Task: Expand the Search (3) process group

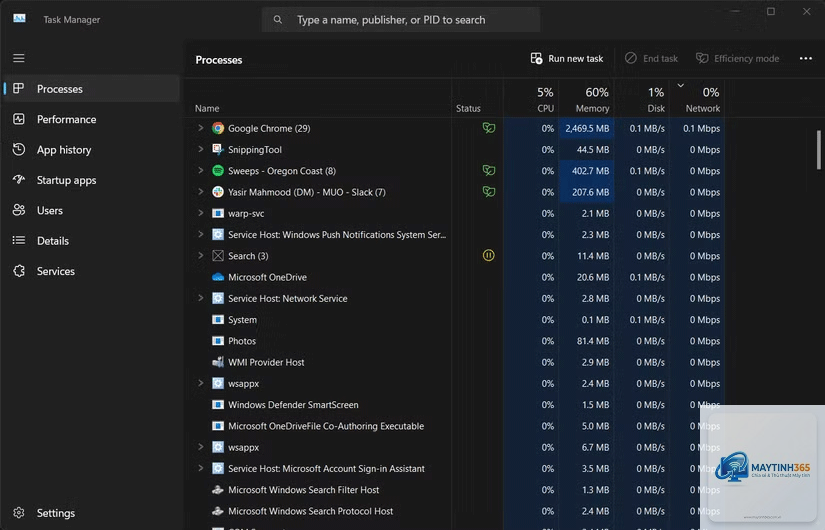Action: click(x=200, y=256)
